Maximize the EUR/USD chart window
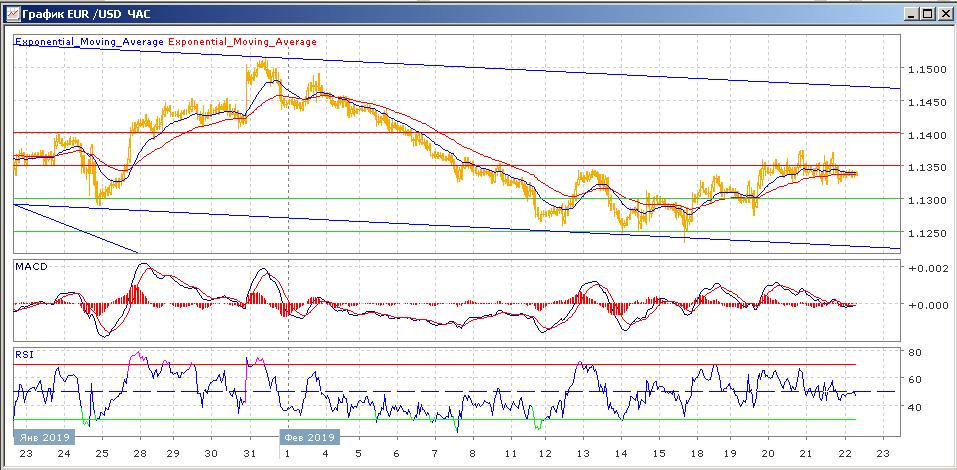 pyautogui.click(x=927, y=14)
